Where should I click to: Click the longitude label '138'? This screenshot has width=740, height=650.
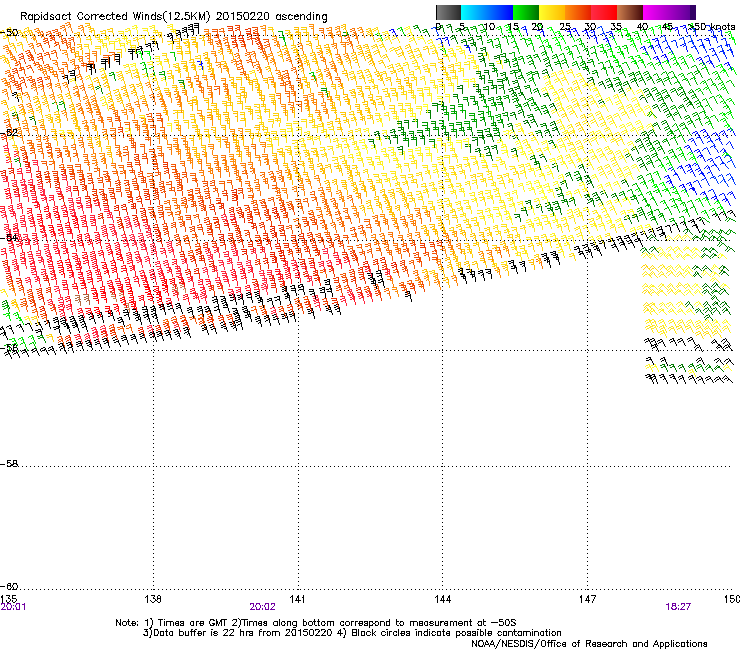tap(153, 599)
